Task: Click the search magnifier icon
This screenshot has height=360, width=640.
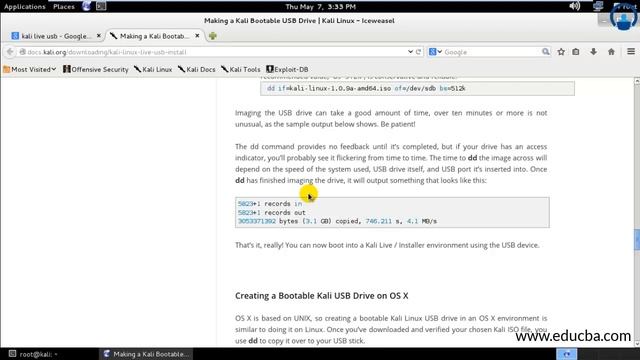Action: pyautogui.click(x=546, y=52)
